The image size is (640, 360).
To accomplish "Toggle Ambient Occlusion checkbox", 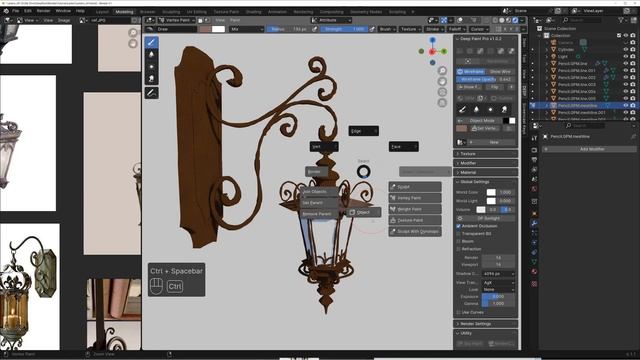I will coord(458,226).
